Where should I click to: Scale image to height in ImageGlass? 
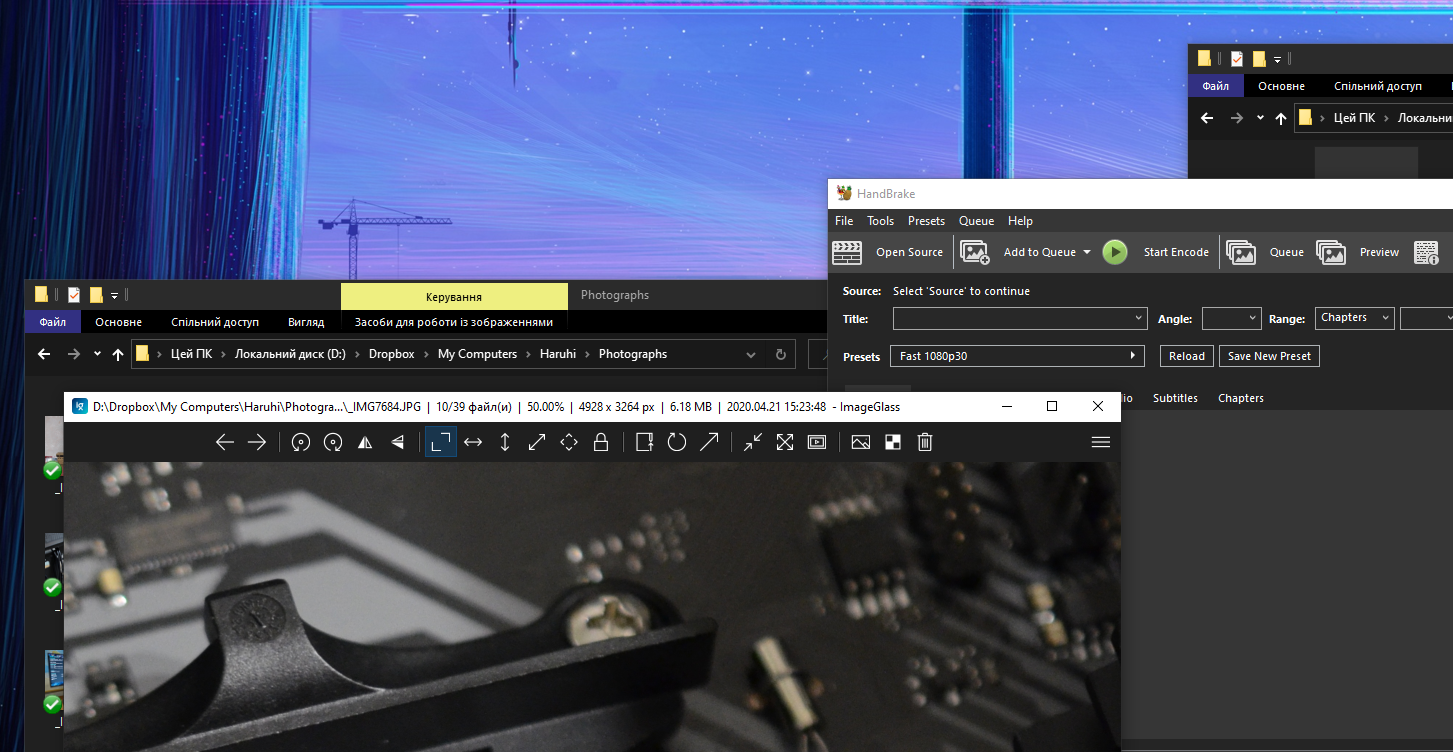coord(505,442)
